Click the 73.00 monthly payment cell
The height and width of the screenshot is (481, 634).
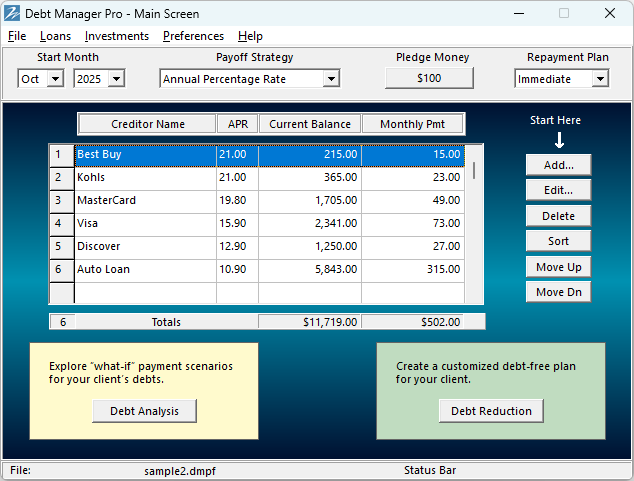[413, 225]
